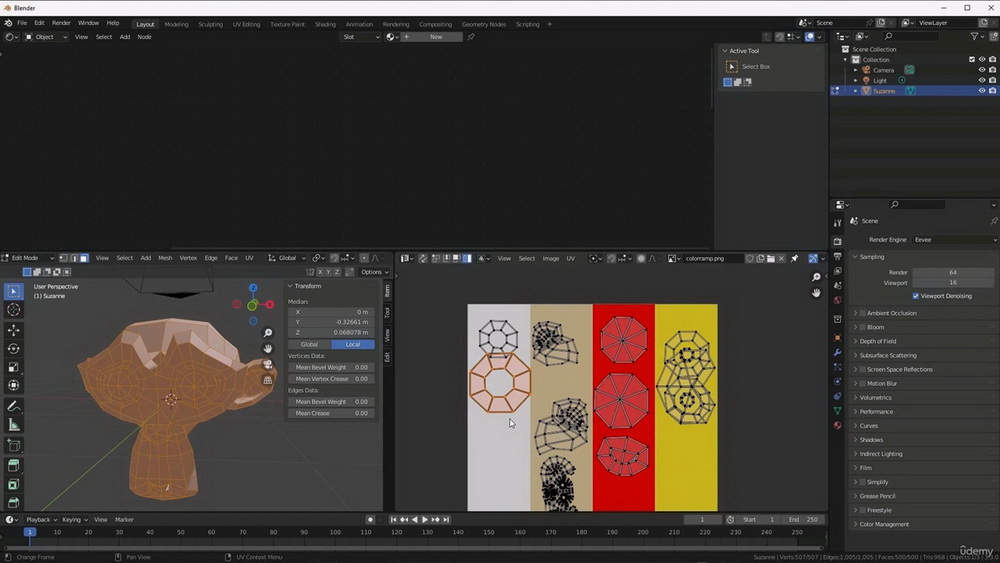Image resolution: width=1000 pixels, height=563 pixels.
Task: Select the Cursor tool in viewport toolbar
Action: tap(13, 310)
